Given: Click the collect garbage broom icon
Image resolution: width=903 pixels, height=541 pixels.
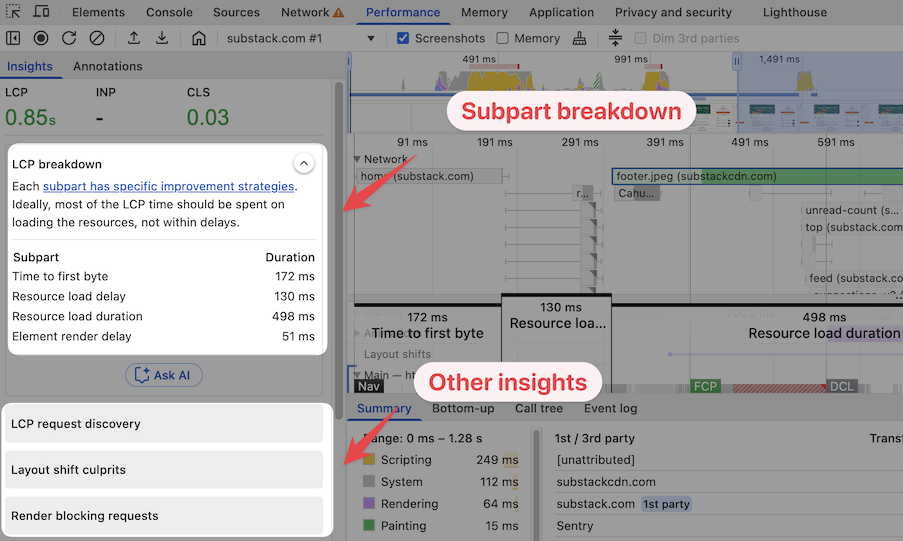Looking at the screenshot, I should (580, 38).
